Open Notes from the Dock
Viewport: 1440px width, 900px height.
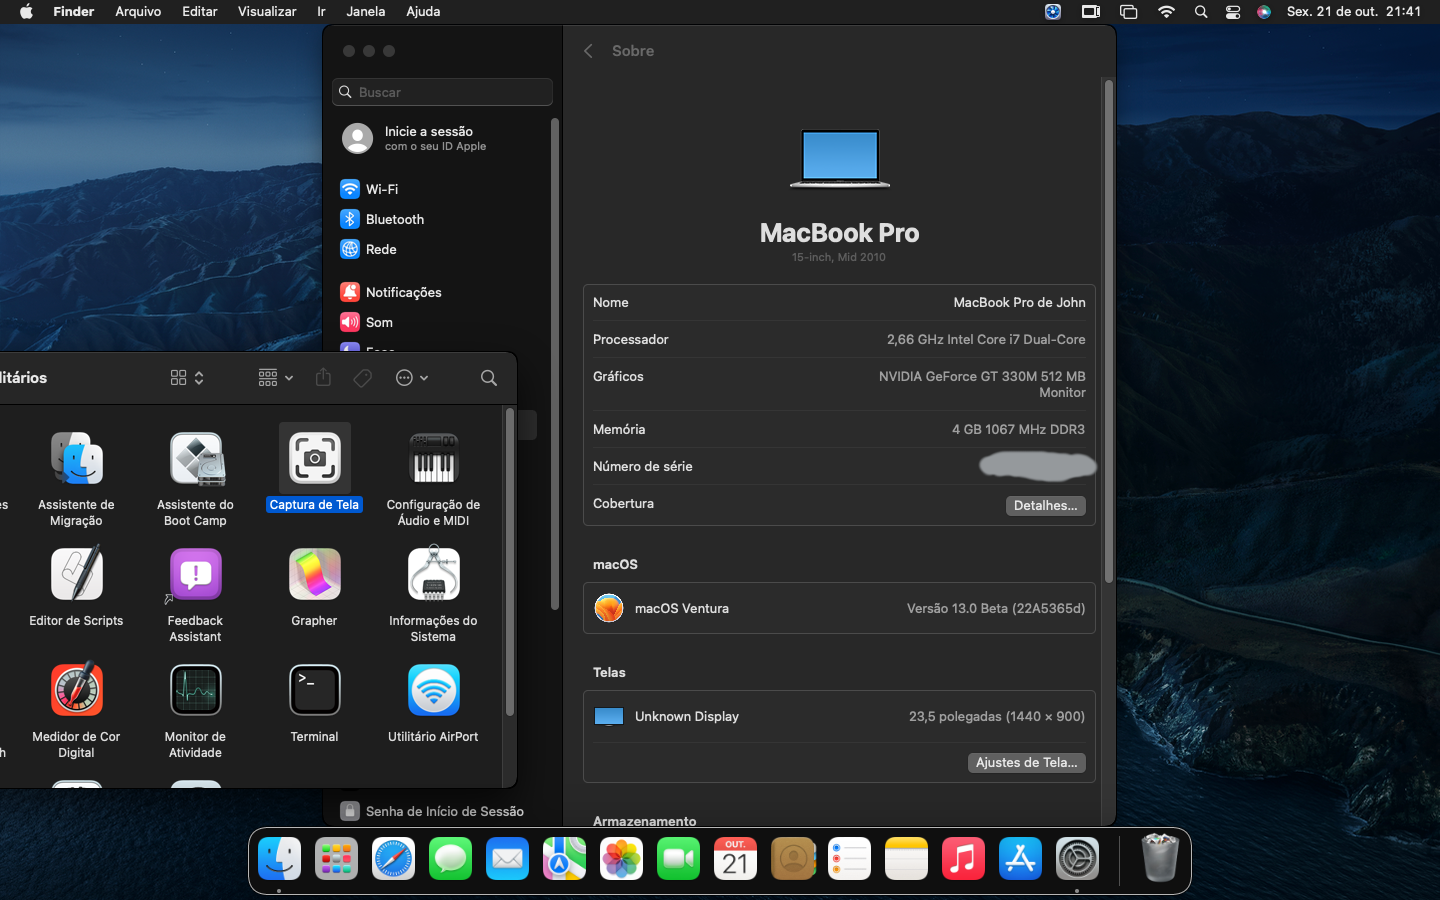click(906, 859)
